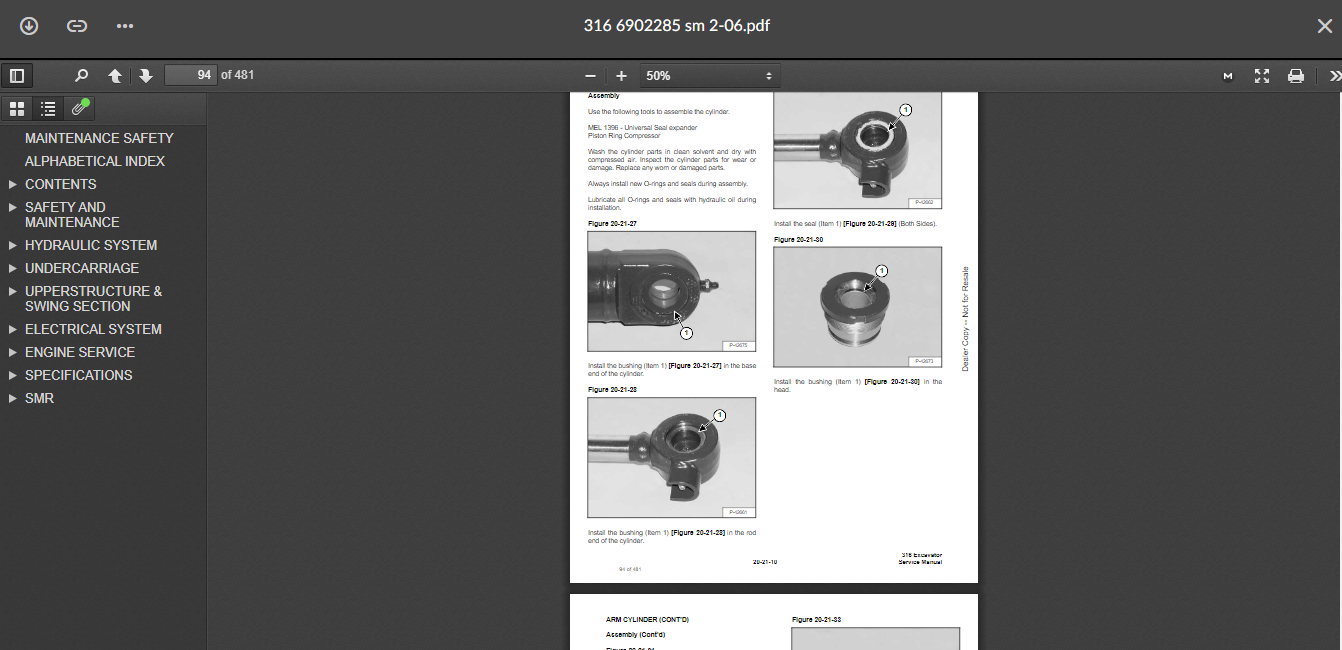This screenshot has width=1342, height=650.
Task: Show attachments paperclip view
Action: pyautogui.click(x=79, y=108)
